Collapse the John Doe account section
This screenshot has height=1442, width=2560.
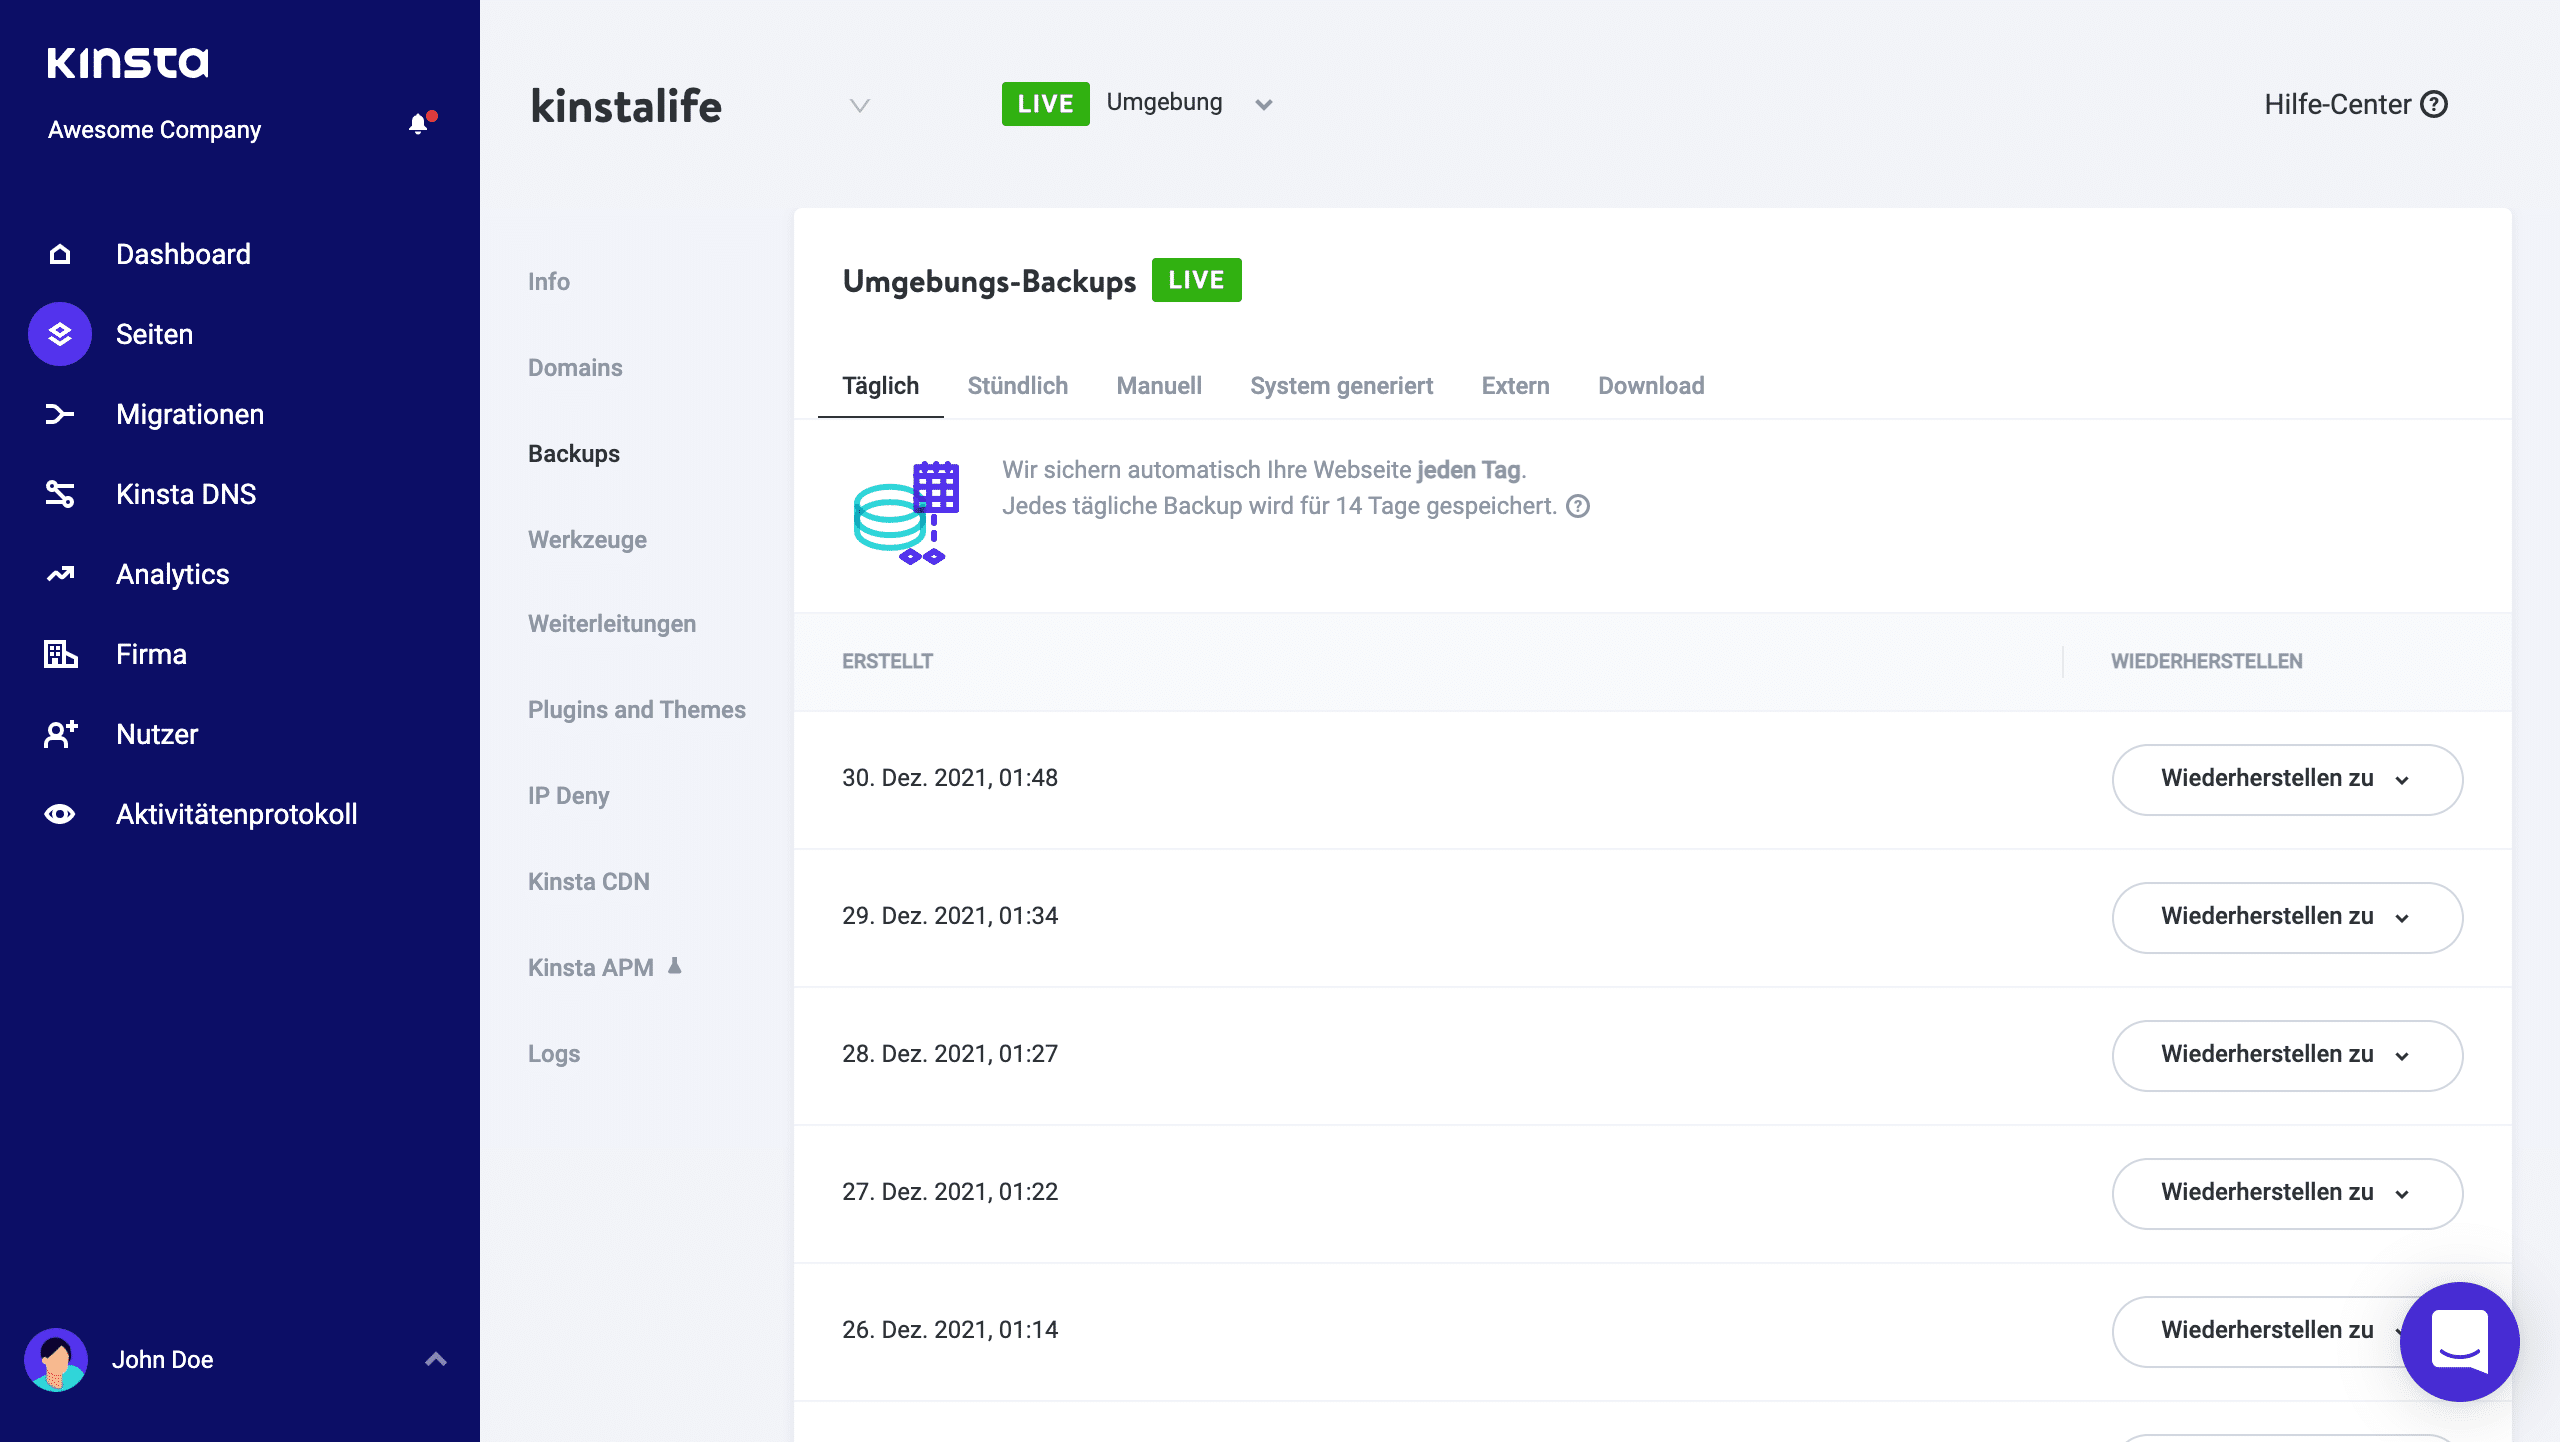pyautogui.click(x=435, y=1358)
